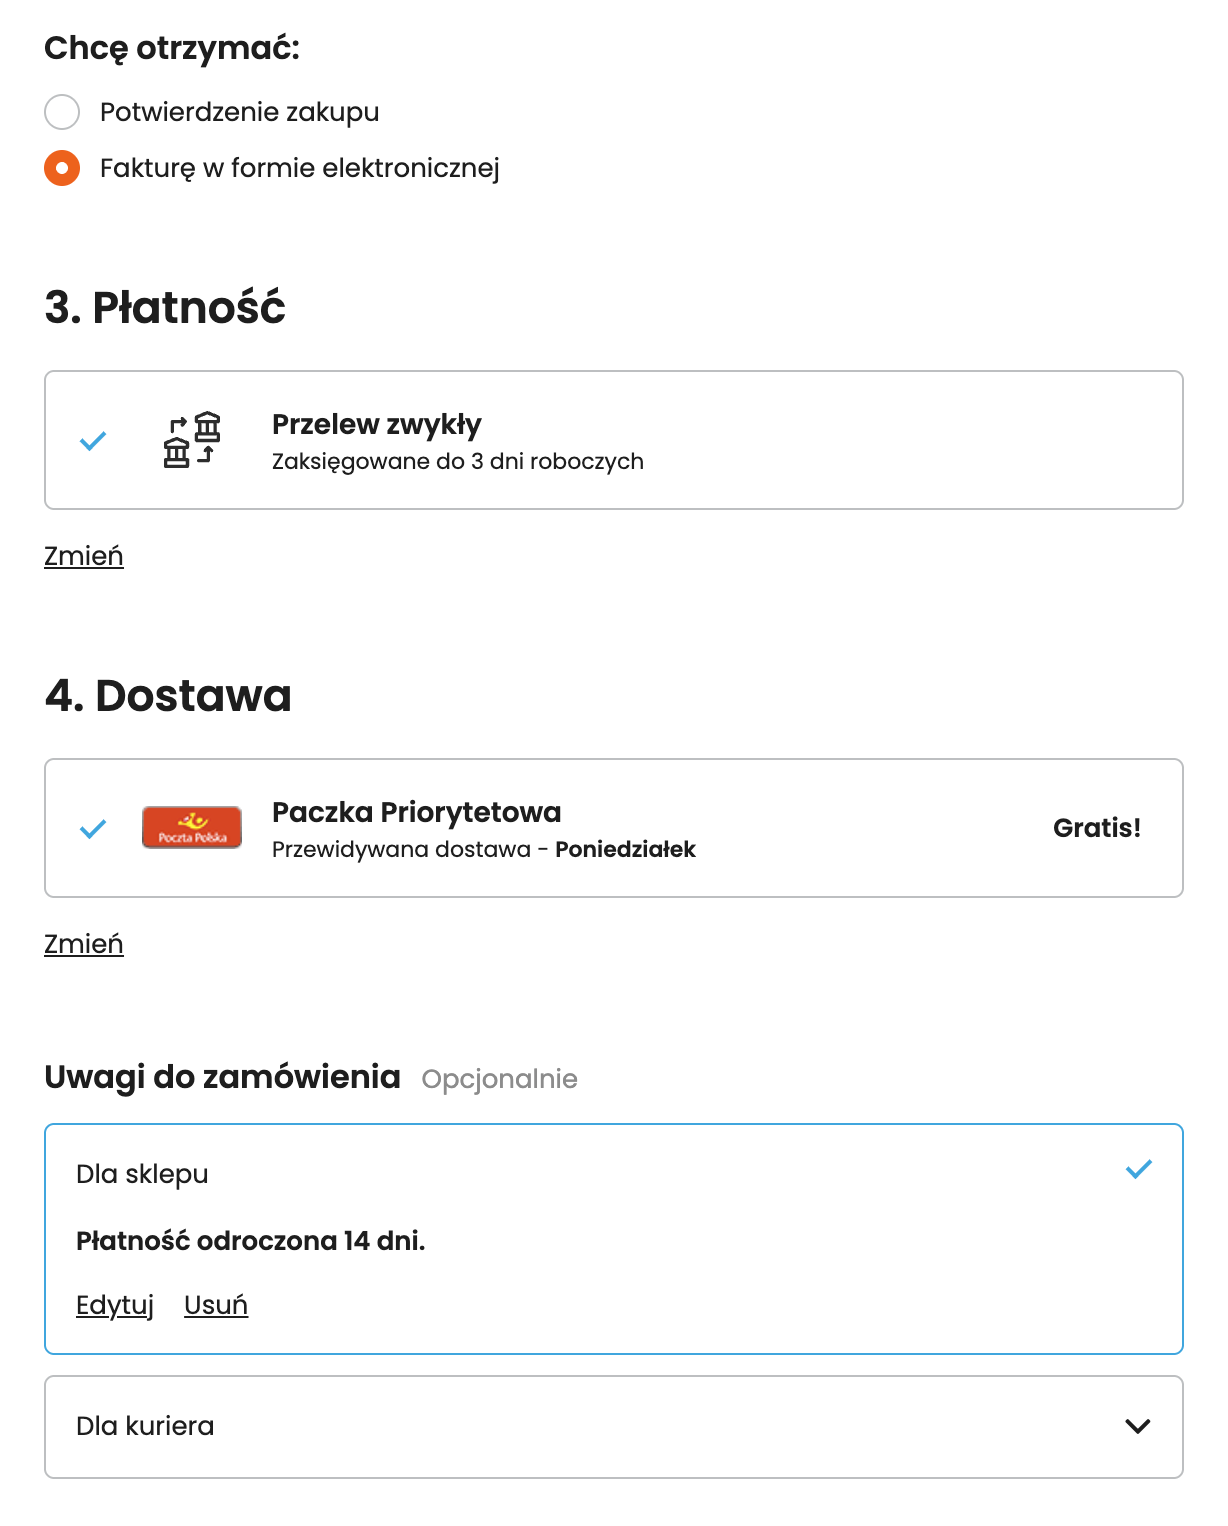Click the Przewidywana dostawa Poniedziałek text
Viewport: 1228px width, 1526px height.
(x=484, y=850)
